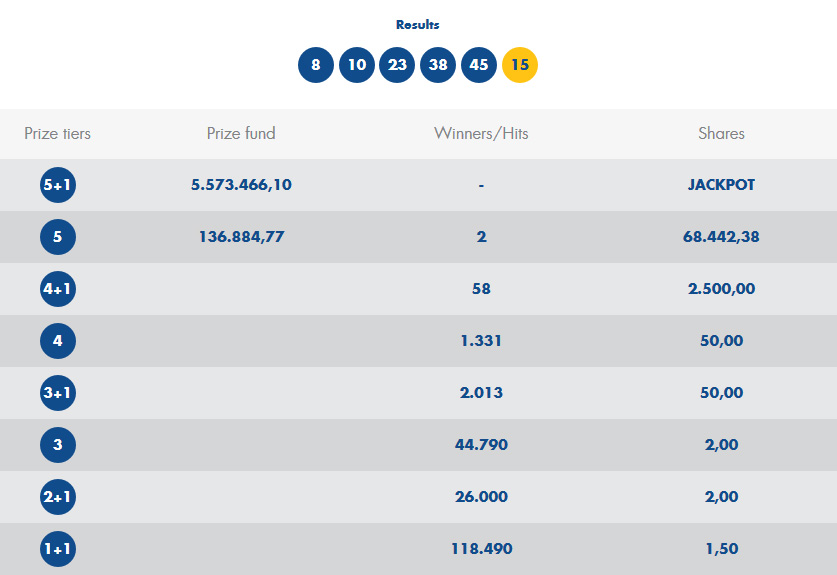The image size is (837, 575).
Task: Click the number 38 result ball
Action: (x=438, y=65)
